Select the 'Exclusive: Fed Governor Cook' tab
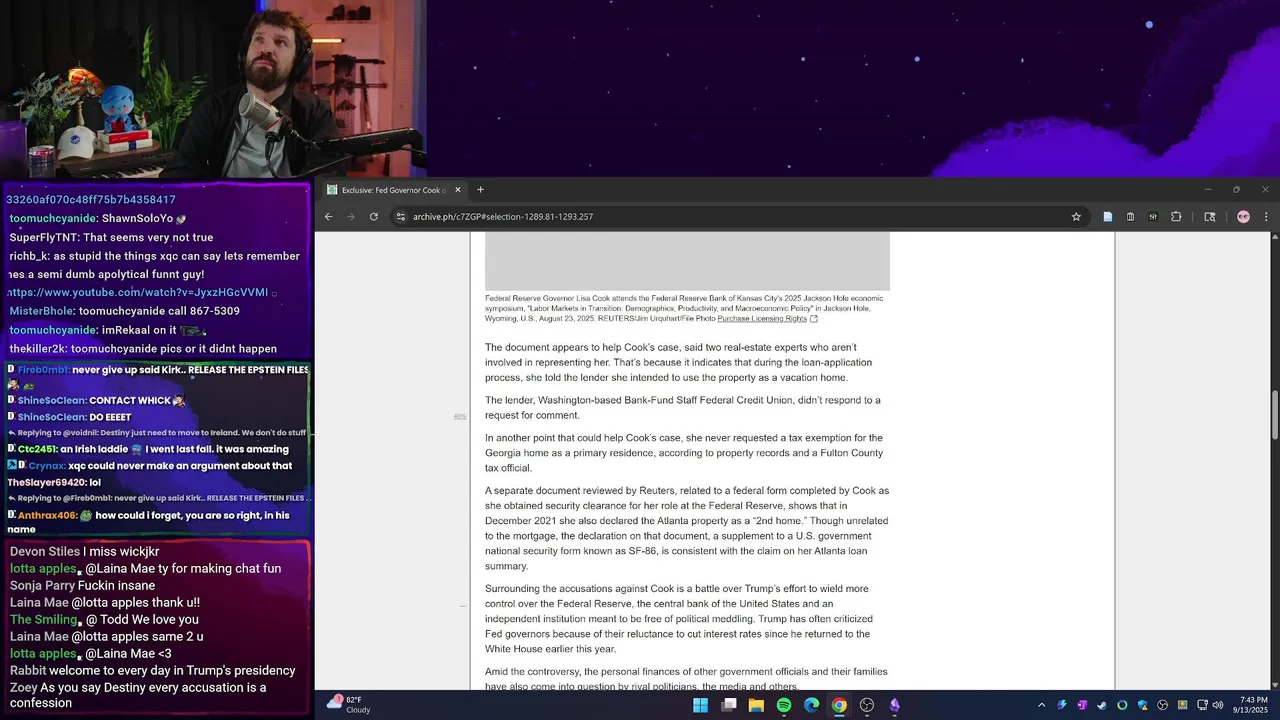This screenshot has height=720, width=1280. 394,190
